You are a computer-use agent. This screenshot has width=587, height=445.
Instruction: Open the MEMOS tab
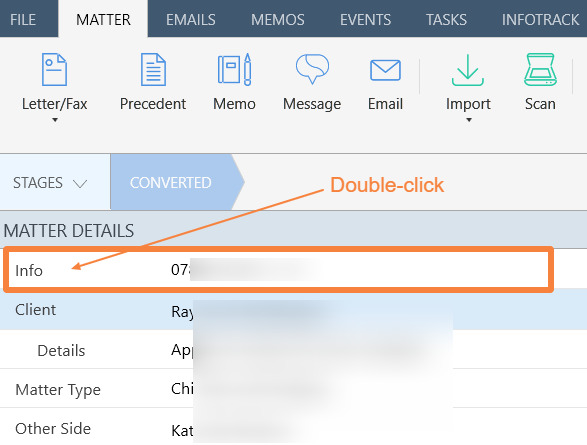pyautogui.click(x=278, y=19)
